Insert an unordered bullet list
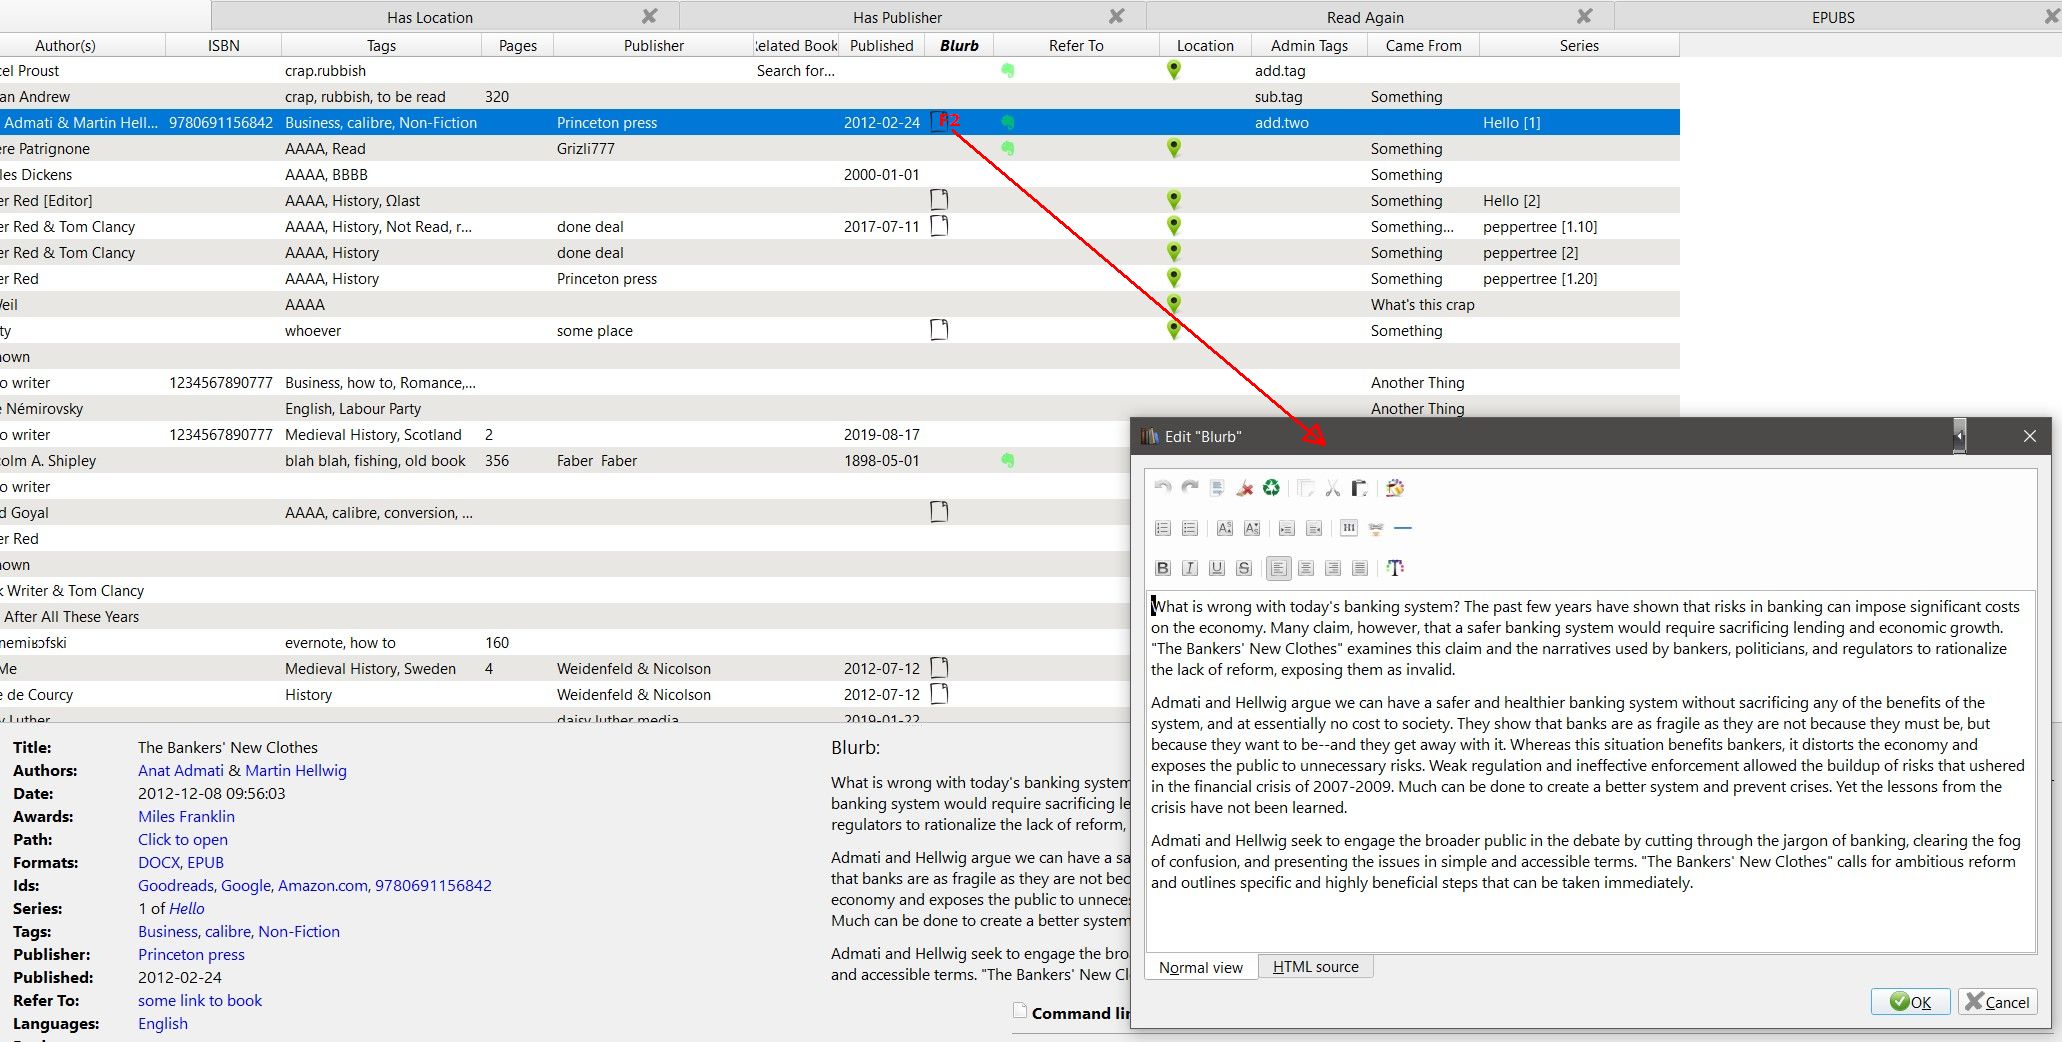The height and width of the screenshot is (1042, 2062). click(x=1190, y=528)
